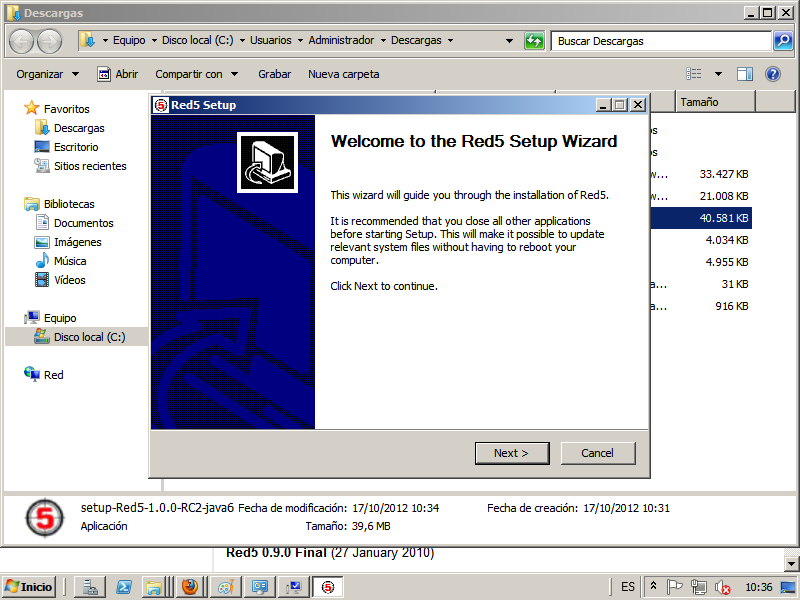Switch to Firefox in the taskbar

pos(190,587)
